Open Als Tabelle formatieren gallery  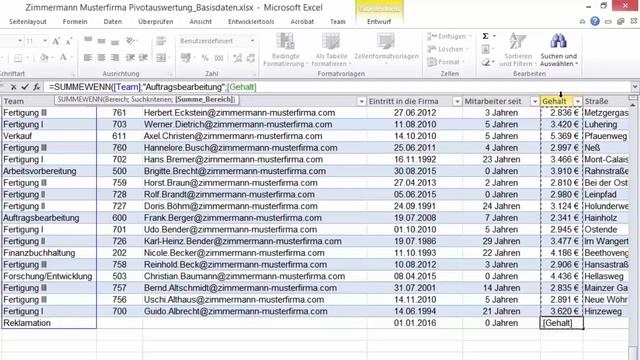coord(331,50)
